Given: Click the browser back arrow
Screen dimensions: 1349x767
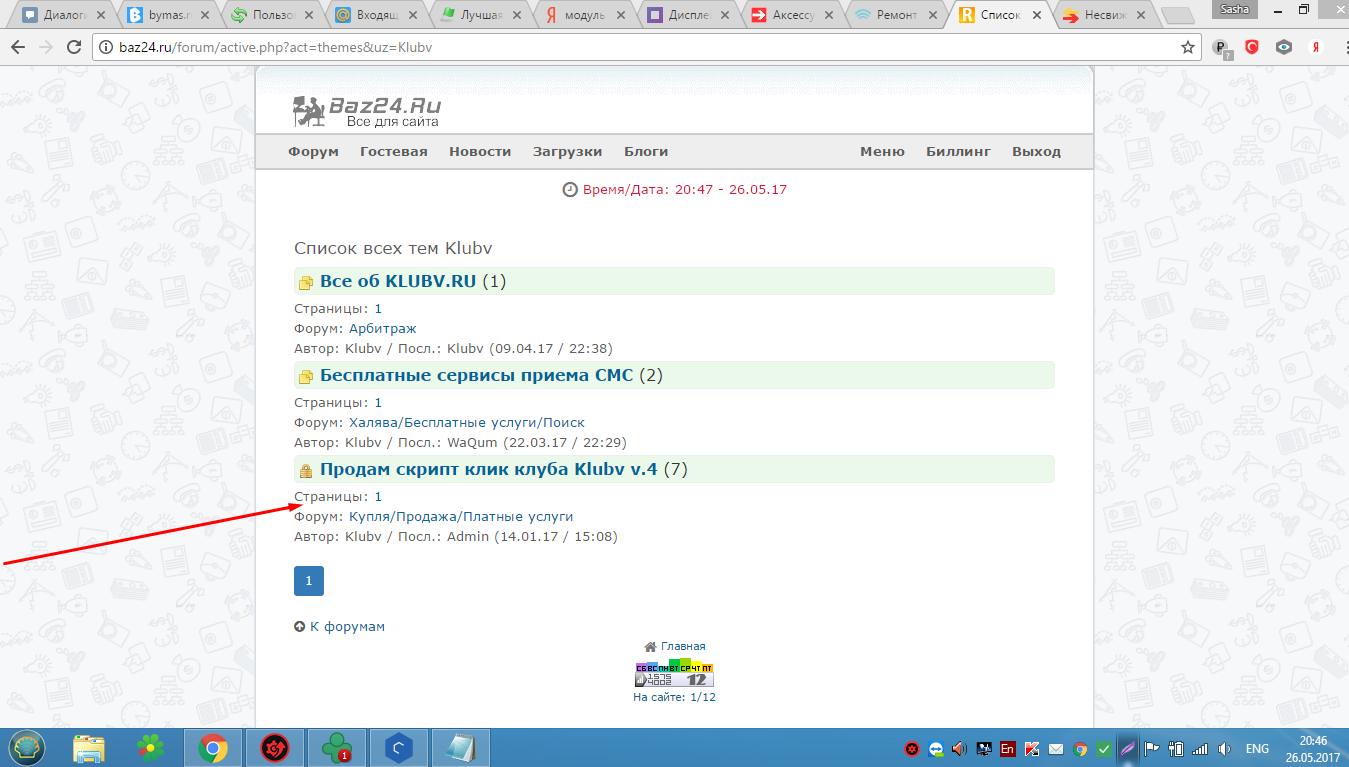Looking at the screenshot, I should point(17,47).
